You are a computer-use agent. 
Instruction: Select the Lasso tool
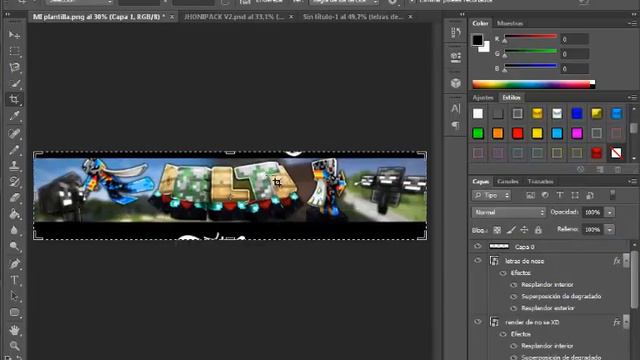pos(14,67)
